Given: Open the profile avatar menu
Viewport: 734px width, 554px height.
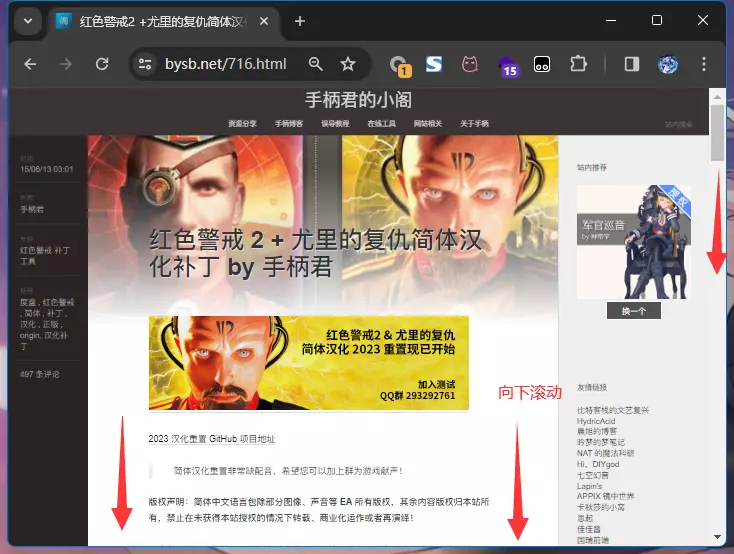Looking at the screenshot, I should click(668, 64).
